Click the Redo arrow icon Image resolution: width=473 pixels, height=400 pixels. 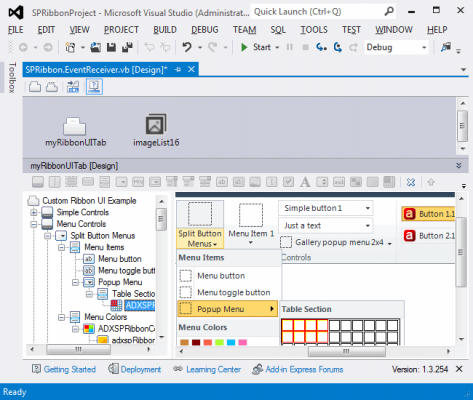coord(213,47)
